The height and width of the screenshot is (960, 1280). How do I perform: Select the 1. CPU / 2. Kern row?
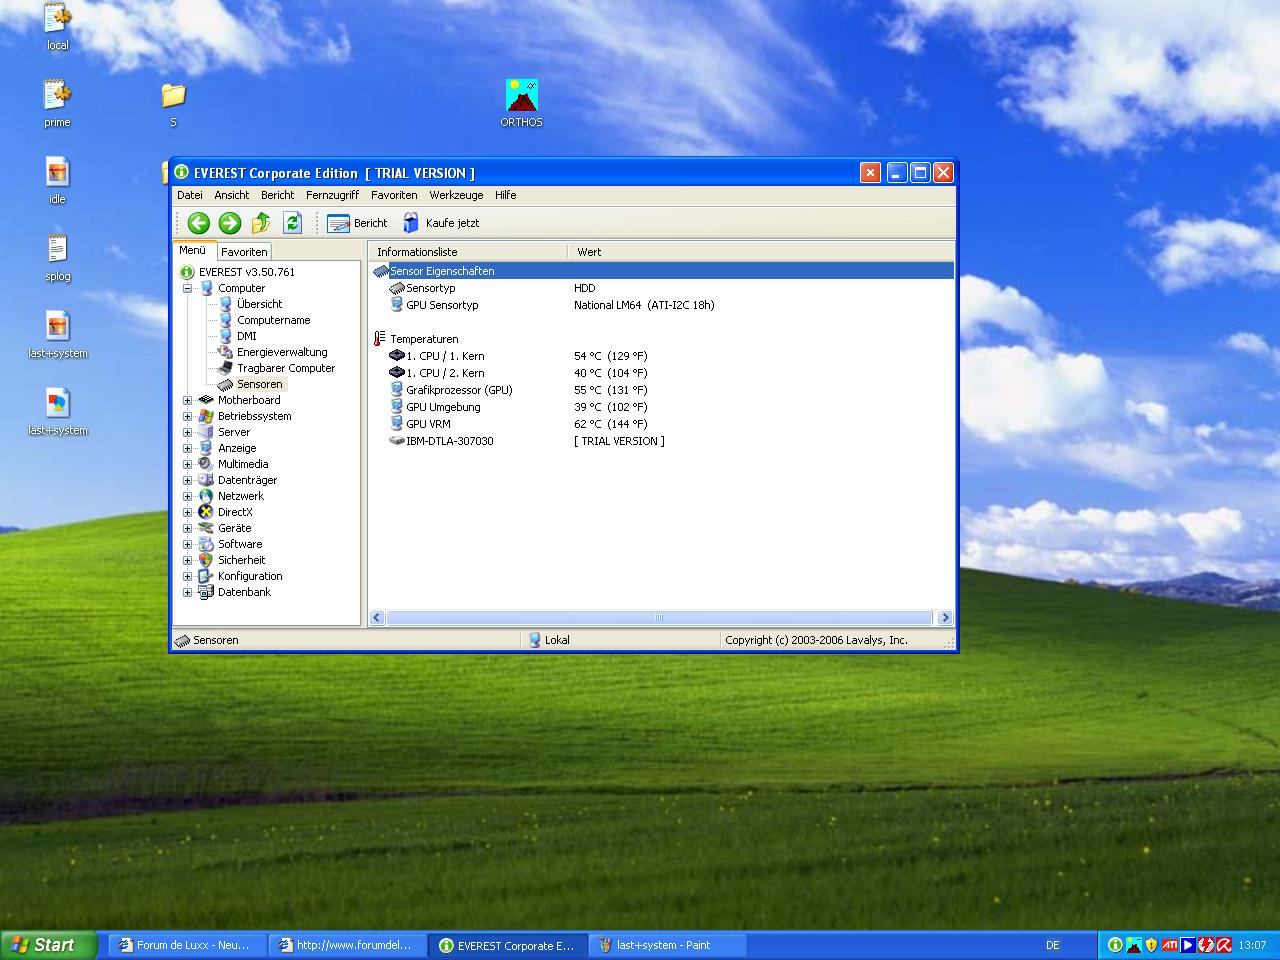(x=662, y=373)
